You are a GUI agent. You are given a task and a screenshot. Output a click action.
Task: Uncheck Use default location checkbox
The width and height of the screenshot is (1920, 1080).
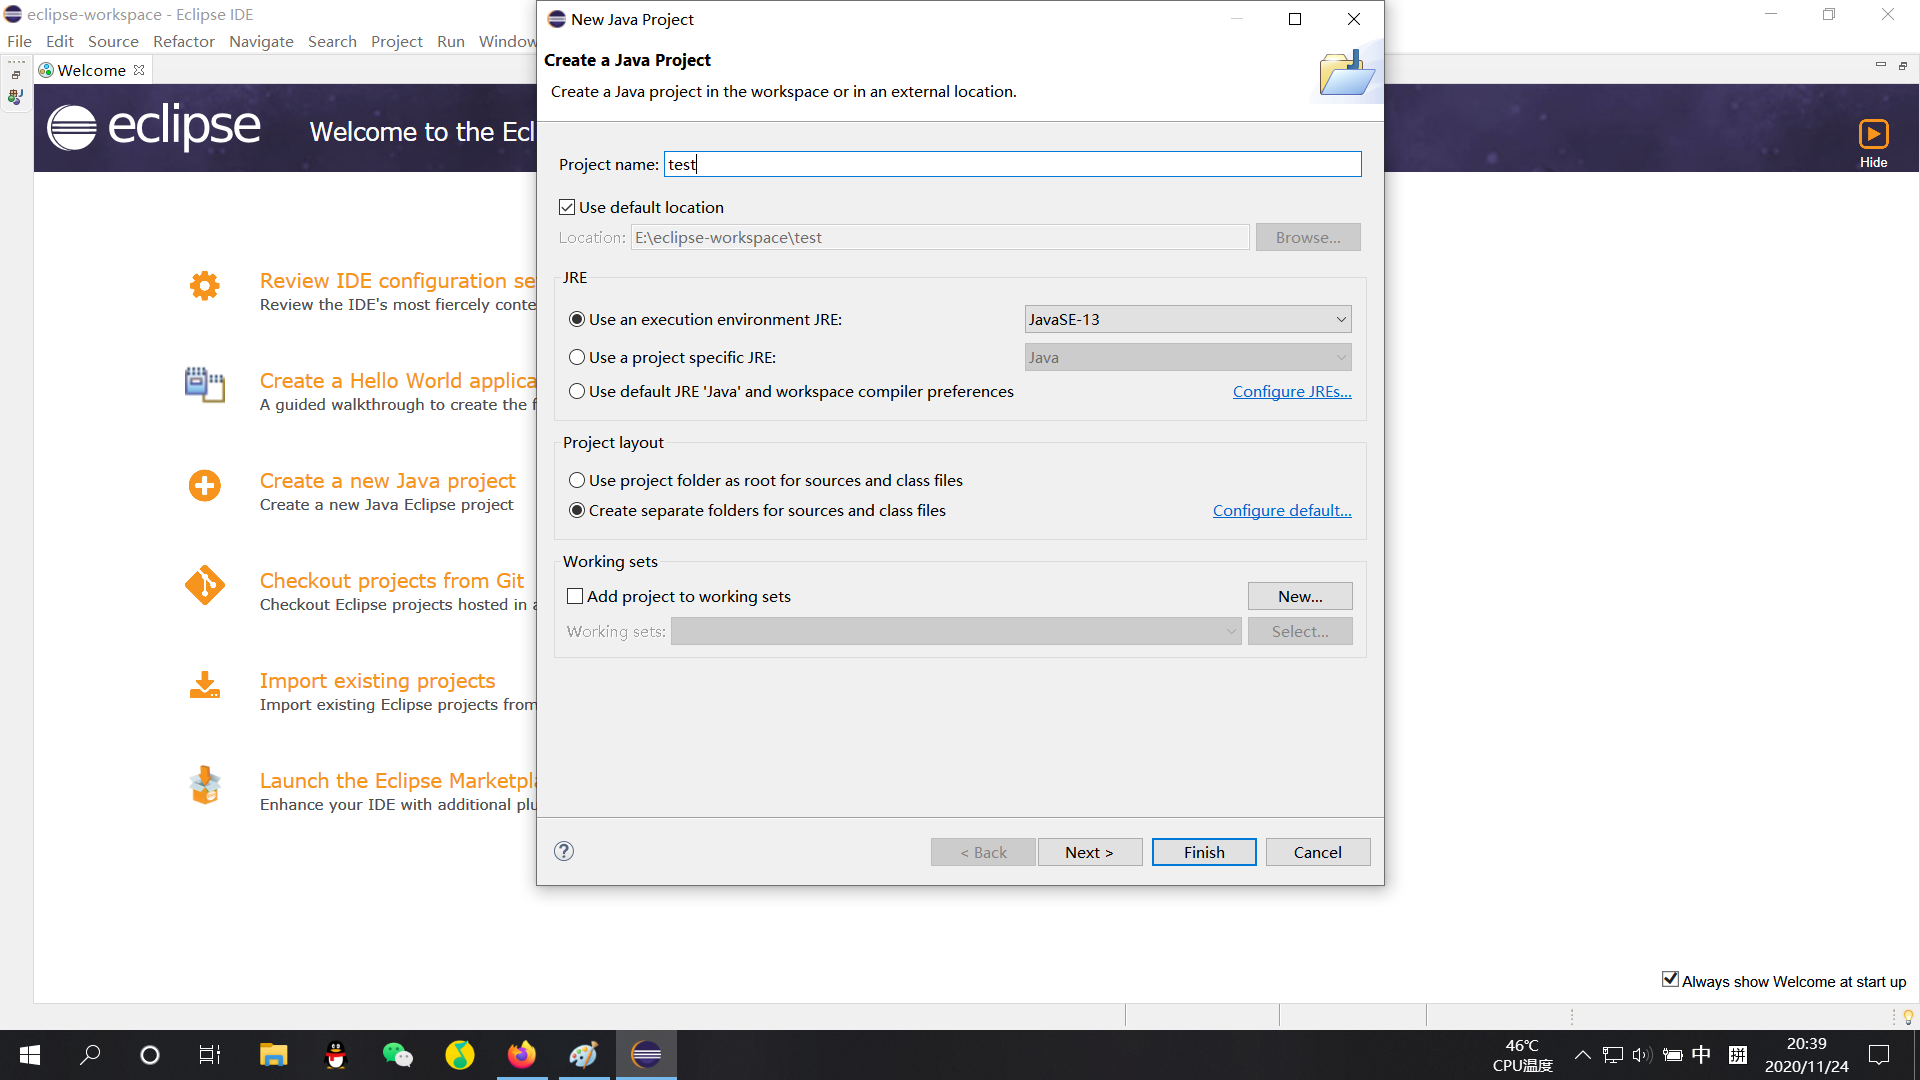(x=567, y=207)
